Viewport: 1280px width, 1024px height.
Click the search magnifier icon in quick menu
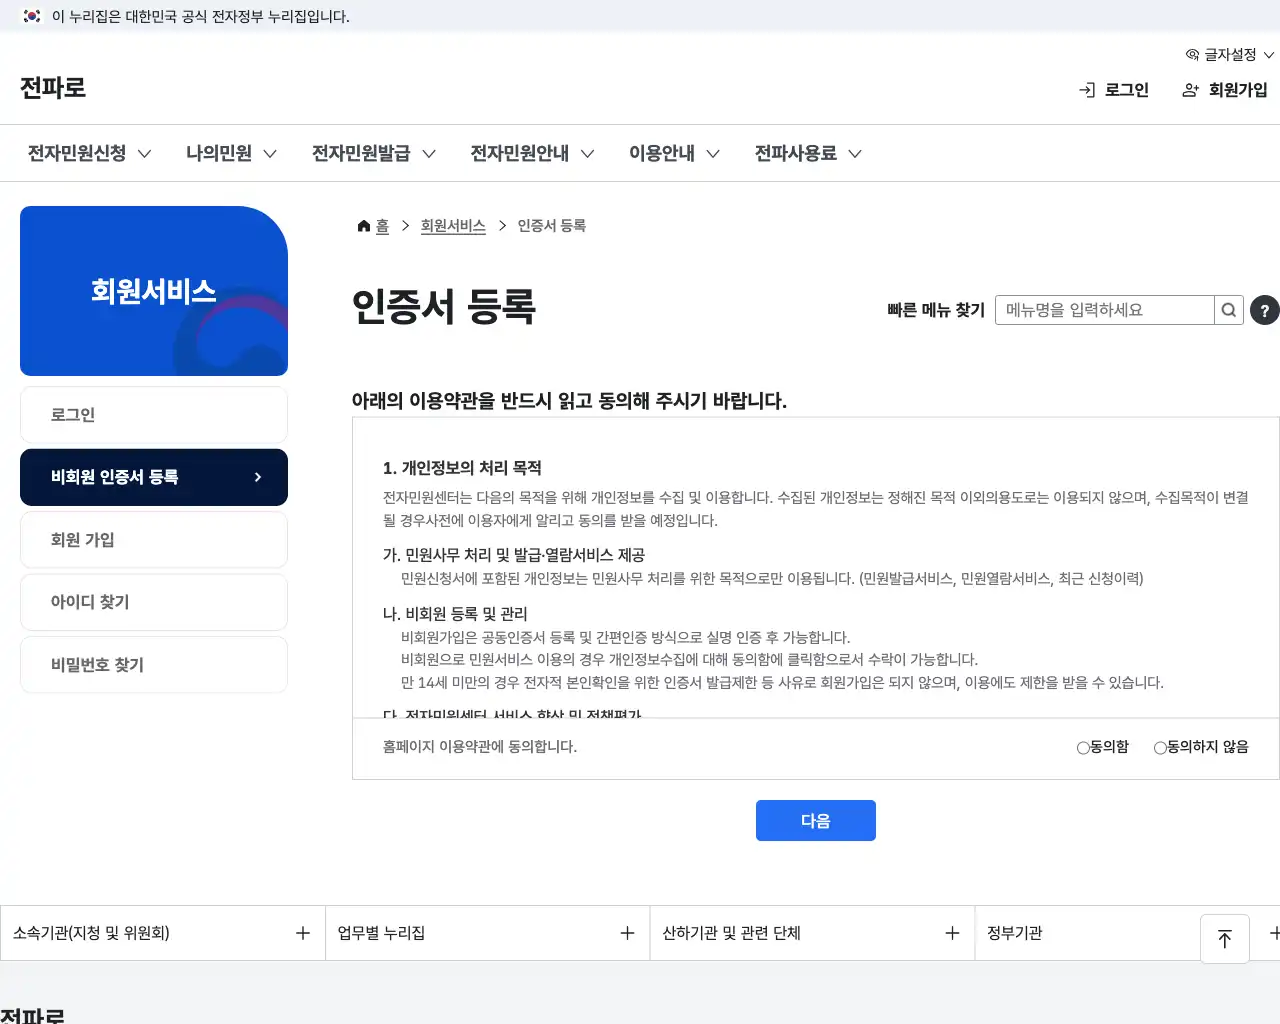tap(1229, 310)
